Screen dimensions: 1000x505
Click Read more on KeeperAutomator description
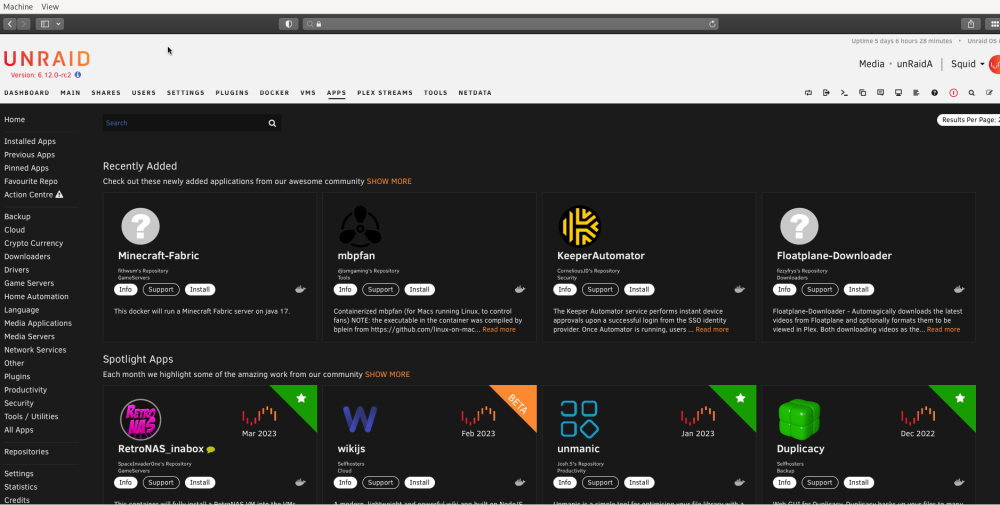tap(712, 330)
